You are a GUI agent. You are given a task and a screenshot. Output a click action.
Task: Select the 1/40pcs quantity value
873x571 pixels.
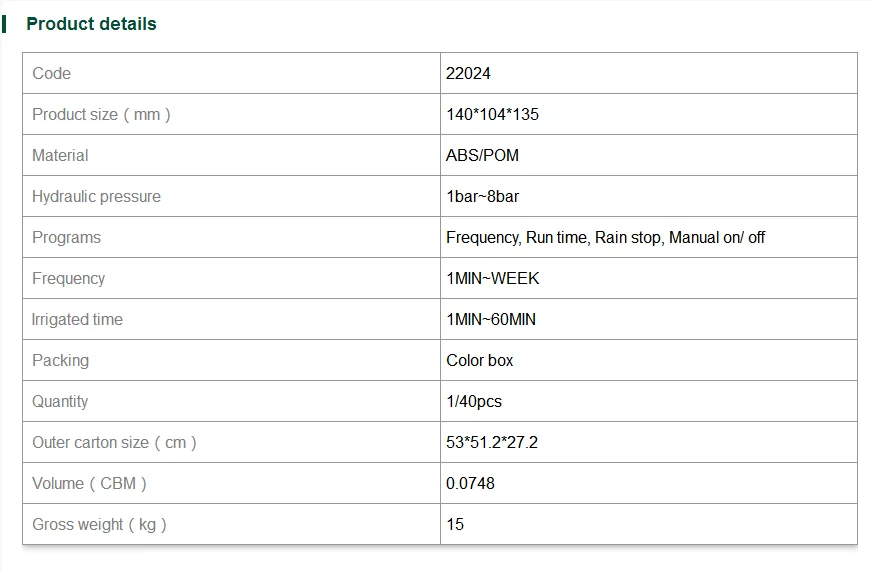pyautogui.click(x=474, y=401)
